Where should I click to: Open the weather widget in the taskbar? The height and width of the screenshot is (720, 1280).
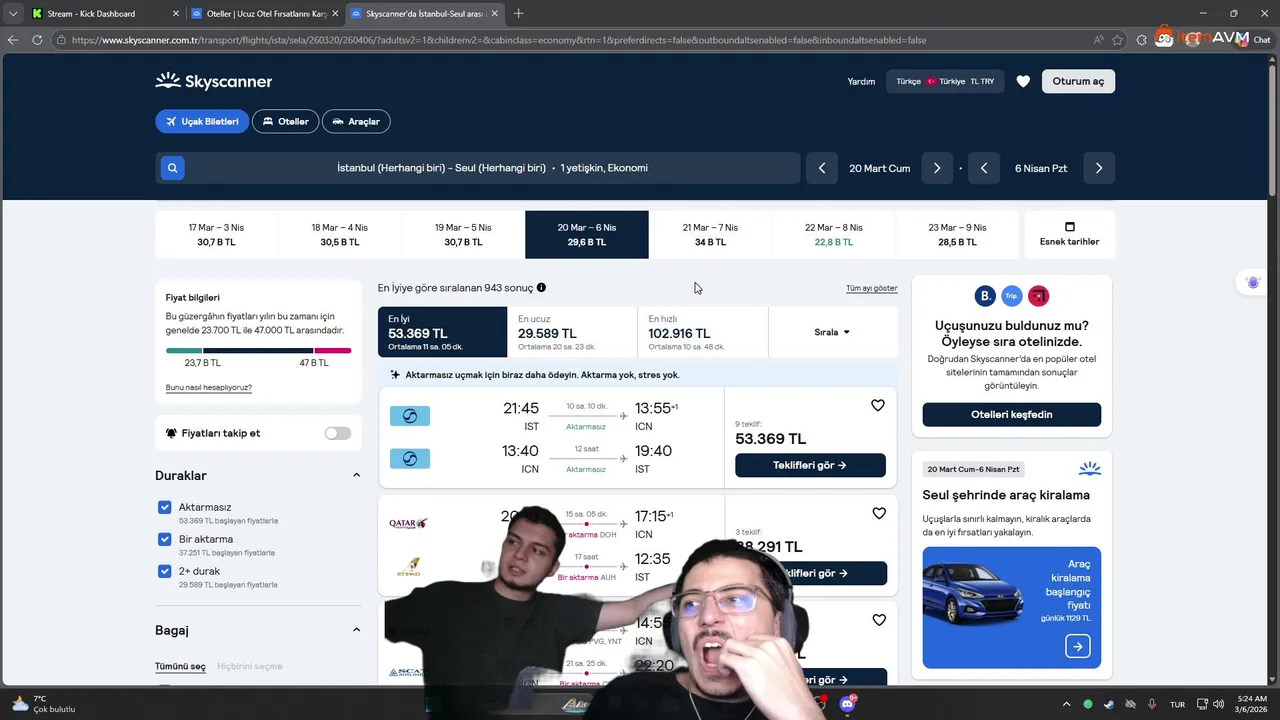pyautogui.click(x=43, y=703)
